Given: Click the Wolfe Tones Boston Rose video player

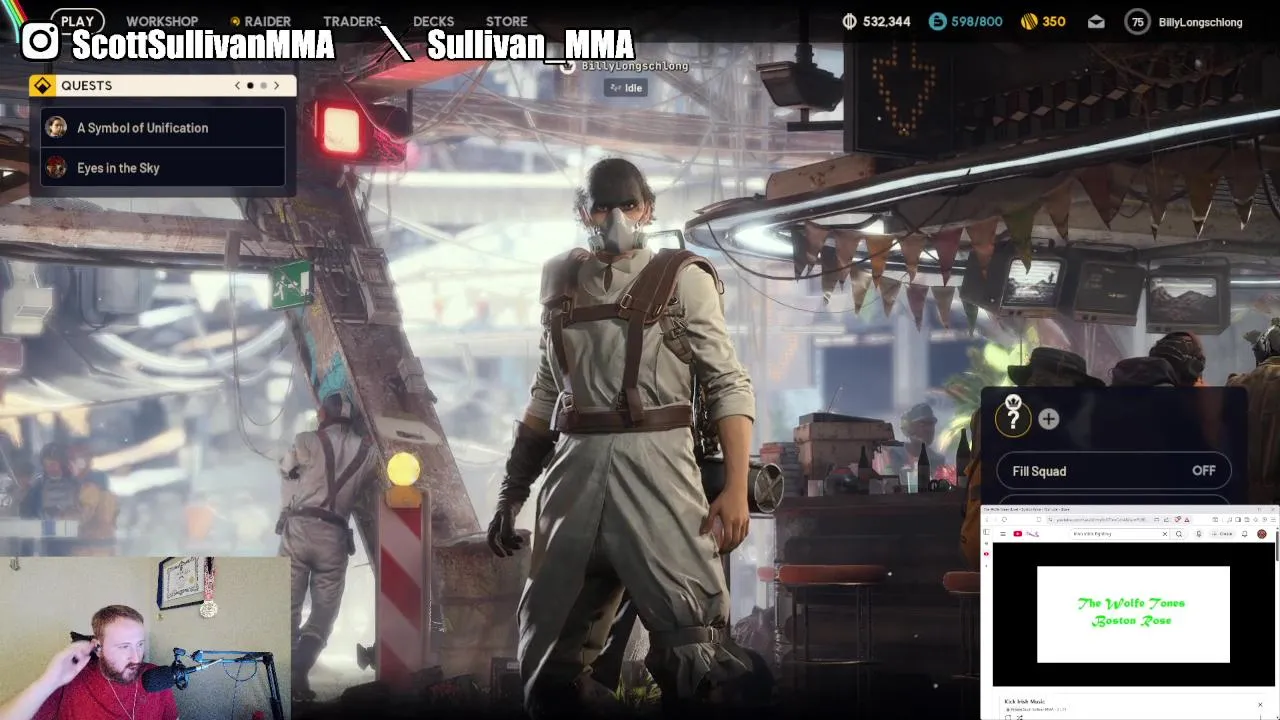Looking at the screenshot, I should (x=1133, y=614).
